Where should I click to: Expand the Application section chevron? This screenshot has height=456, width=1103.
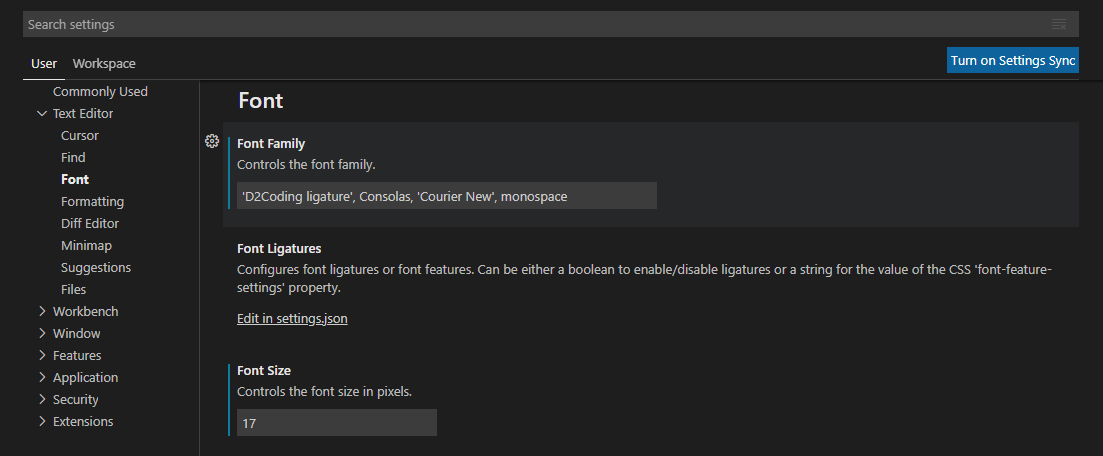pyautogui.click(x=42, y=377)
